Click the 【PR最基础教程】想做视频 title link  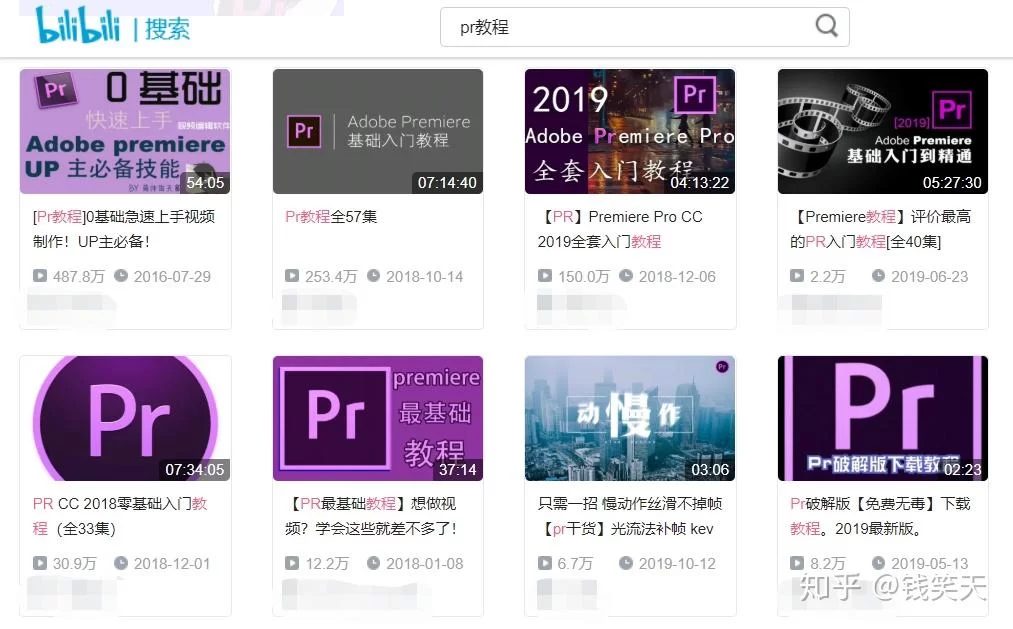point(372,515)
